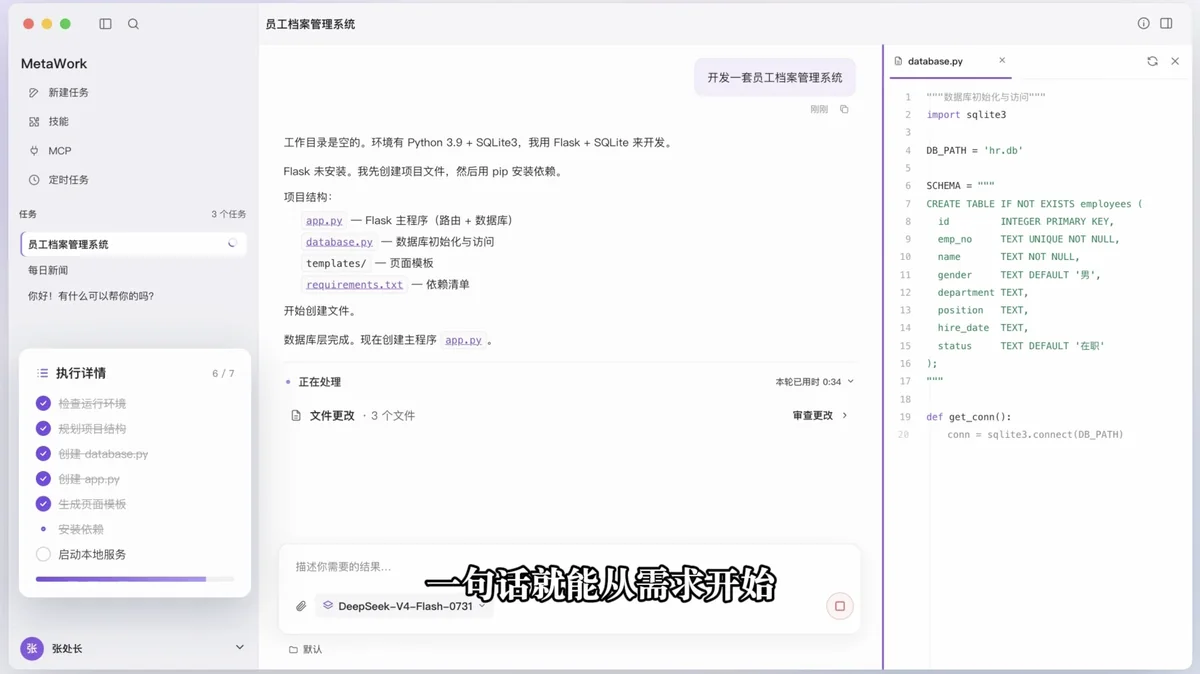Click the 新建任务 pencil icon
Image resolution: width=1200 pixels, height=674 pixels.
pos(34,92)
